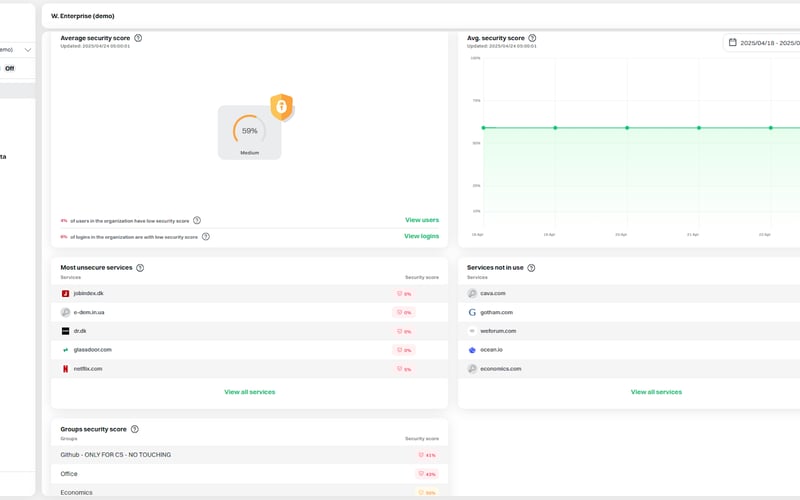Select cava.com in Services not in use

point(629,293)
